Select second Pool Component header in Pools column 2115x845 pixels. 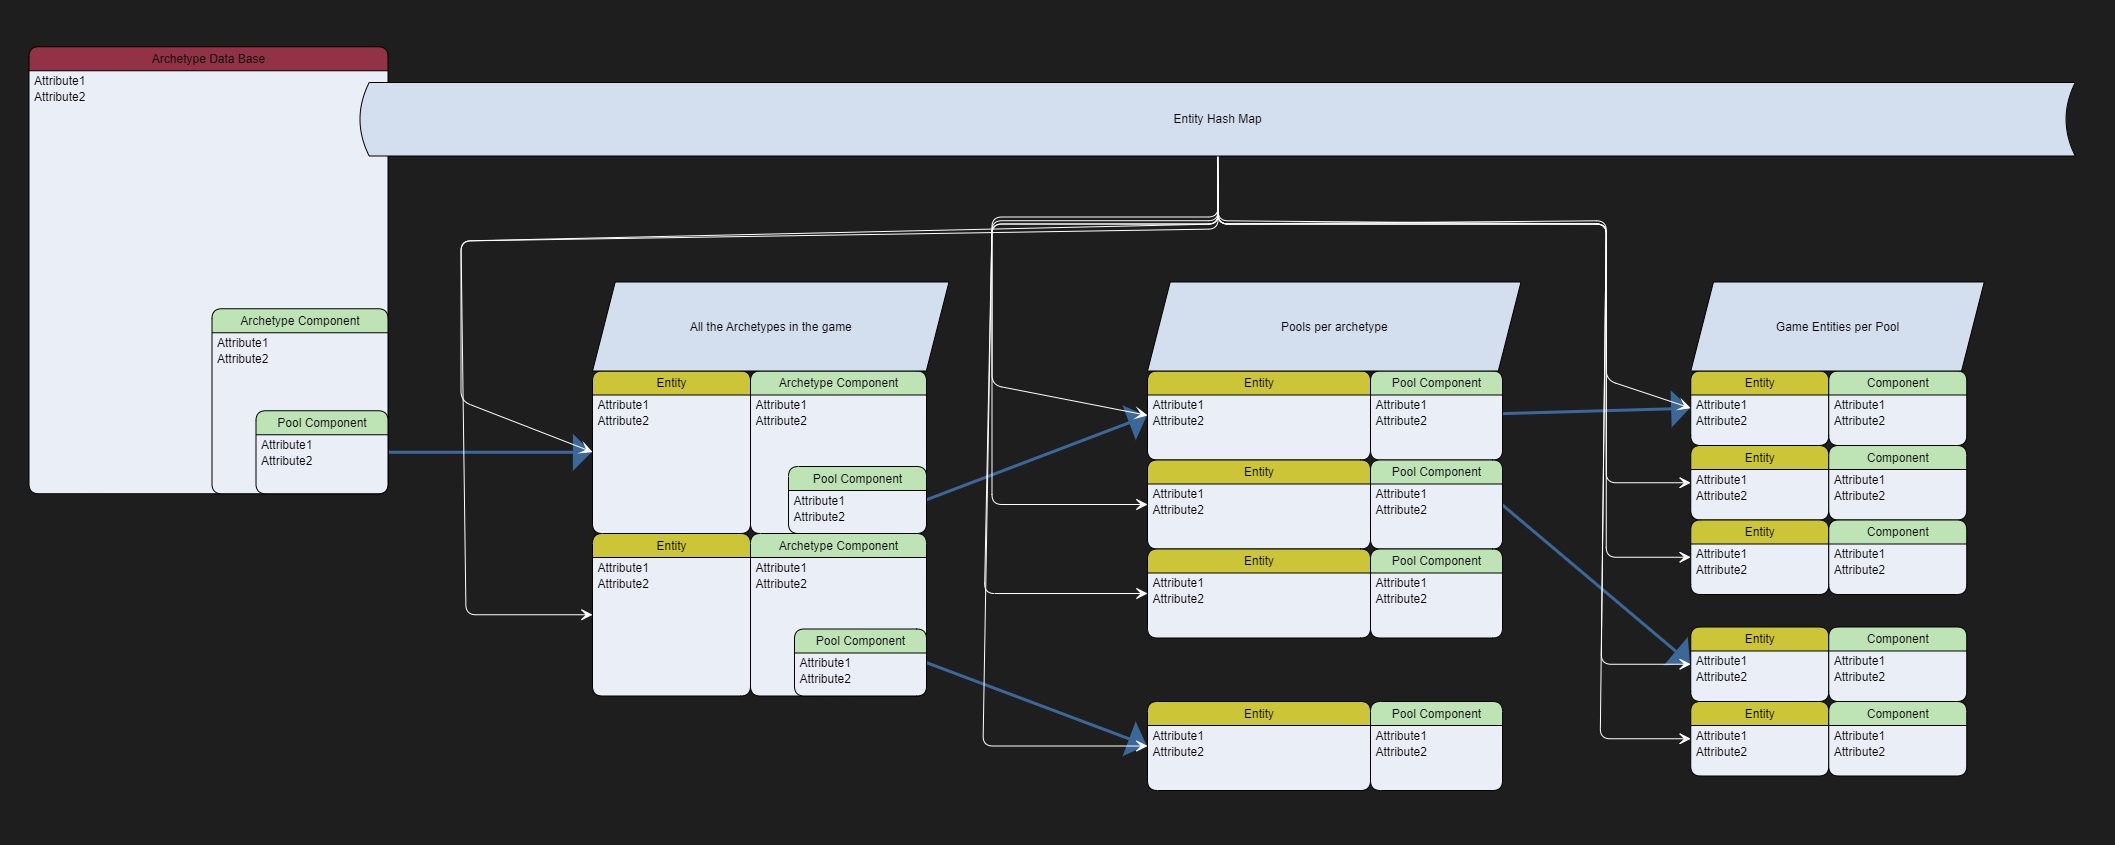1436,472
